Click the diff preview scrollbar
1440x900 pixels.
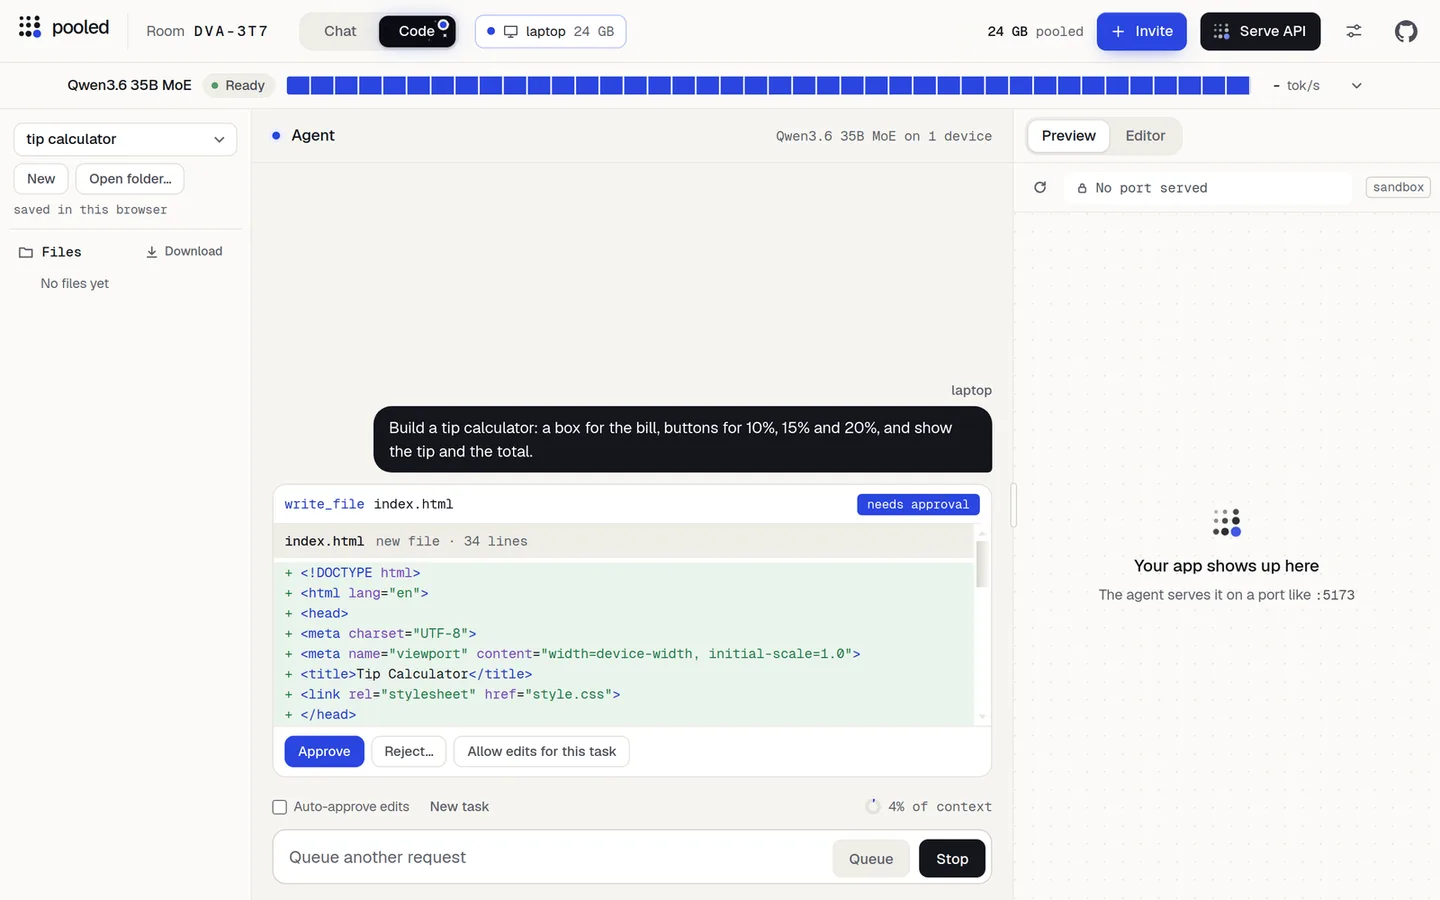982,564
